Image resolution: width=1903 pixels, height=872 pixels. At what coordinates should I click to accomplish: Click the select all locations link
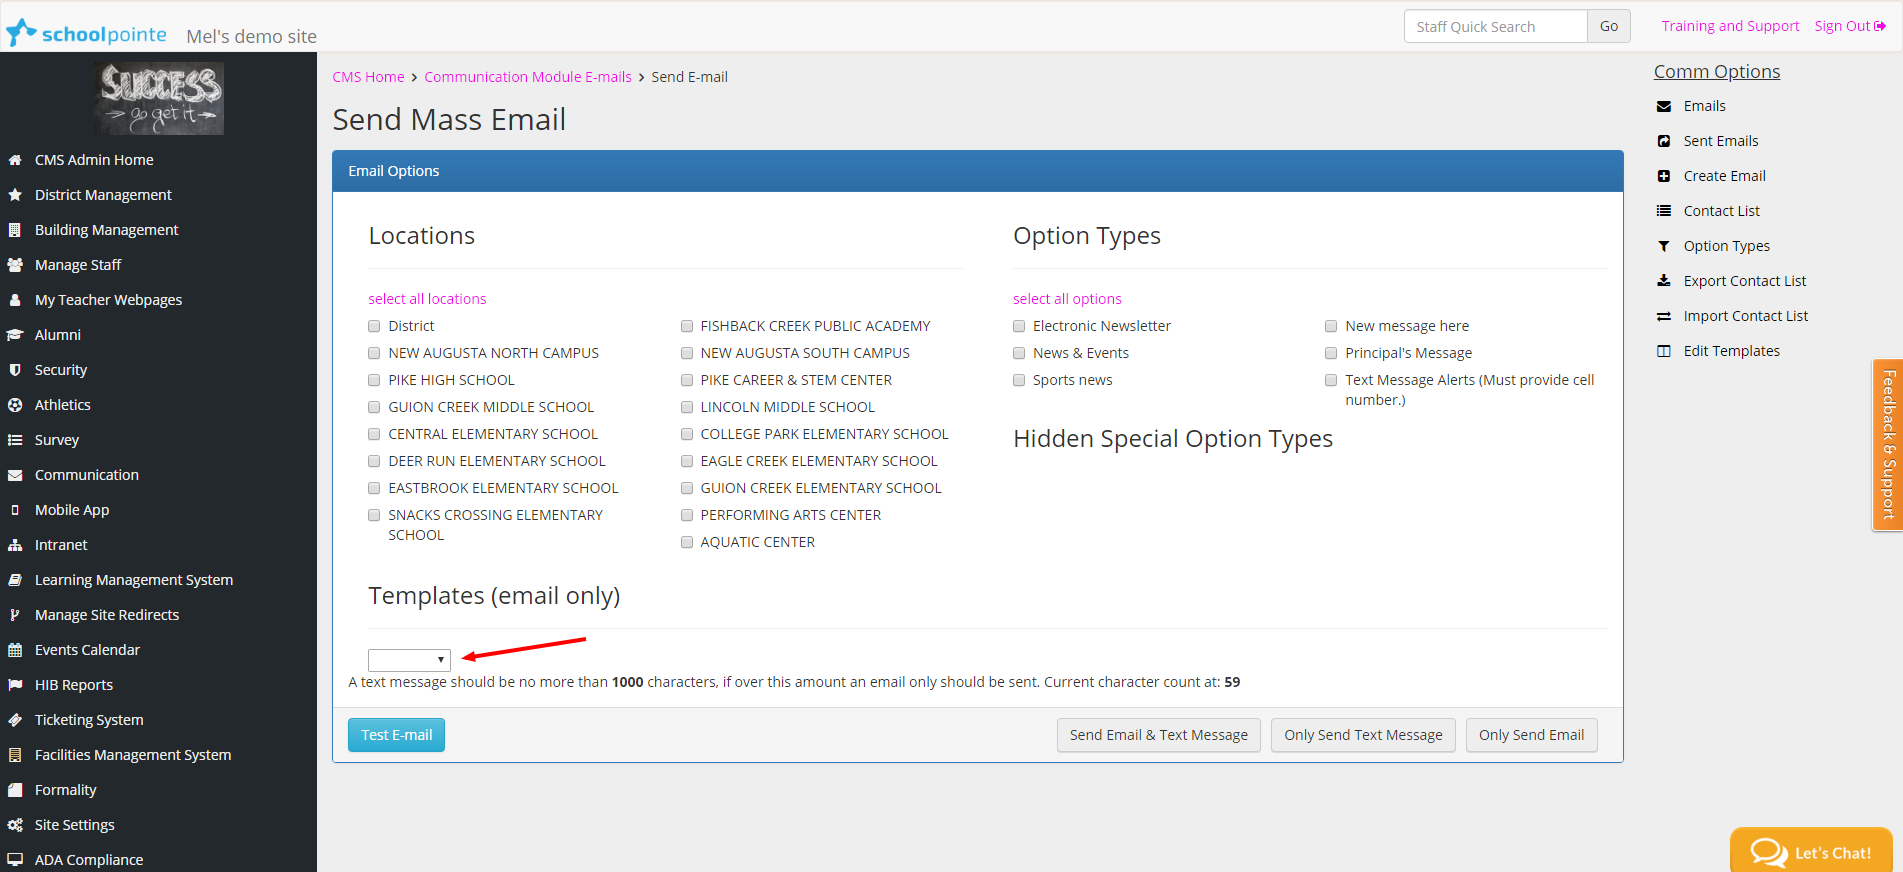pos(427,299)
